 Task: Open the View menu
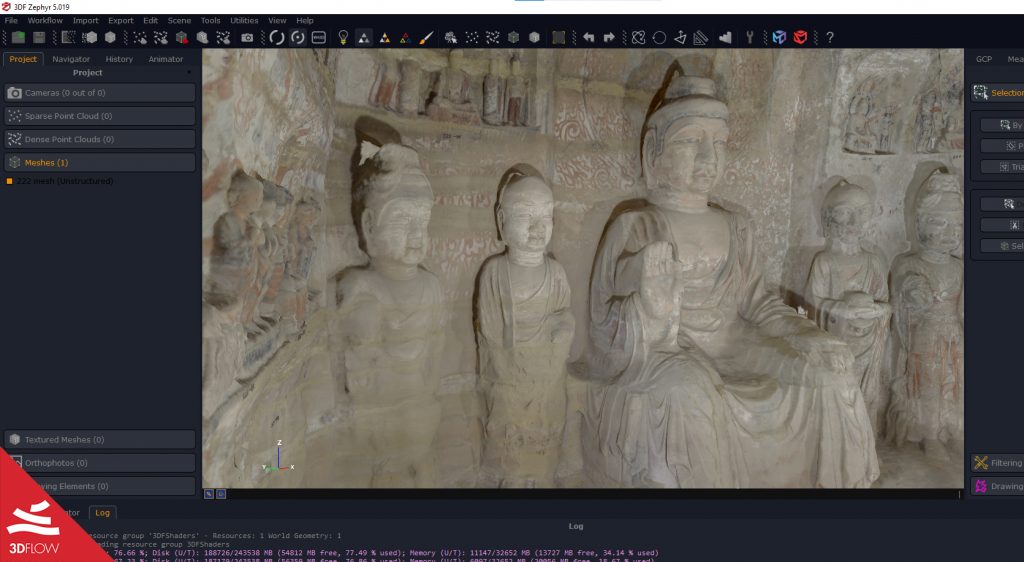(x=277, y=20)
